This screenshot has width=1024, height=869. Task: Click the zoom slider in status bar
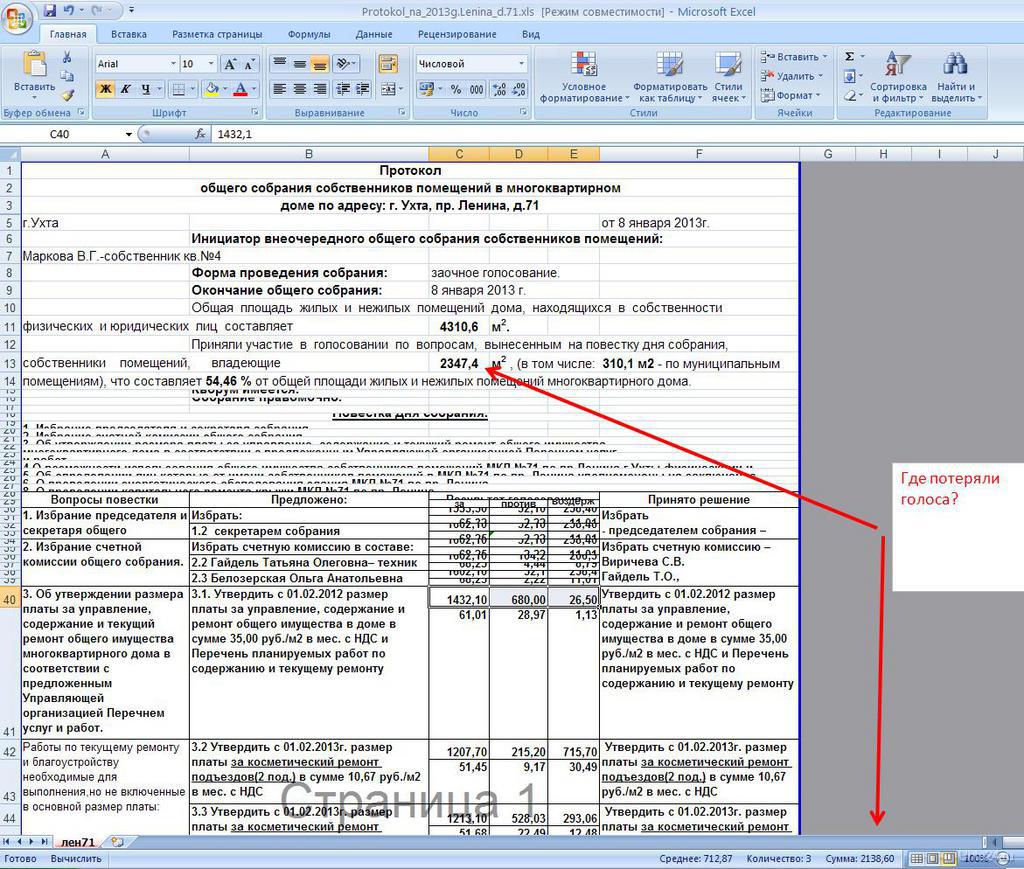1003,858
